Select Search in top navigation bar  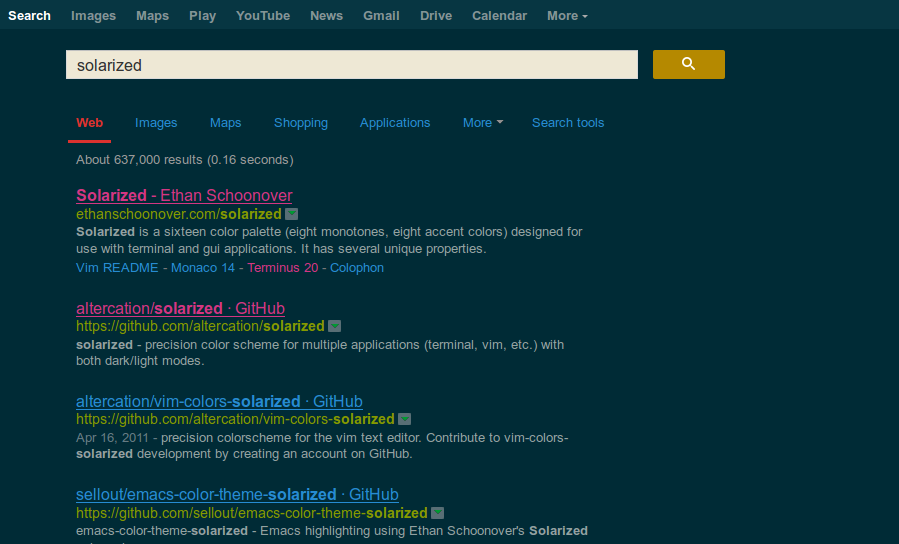29,16
